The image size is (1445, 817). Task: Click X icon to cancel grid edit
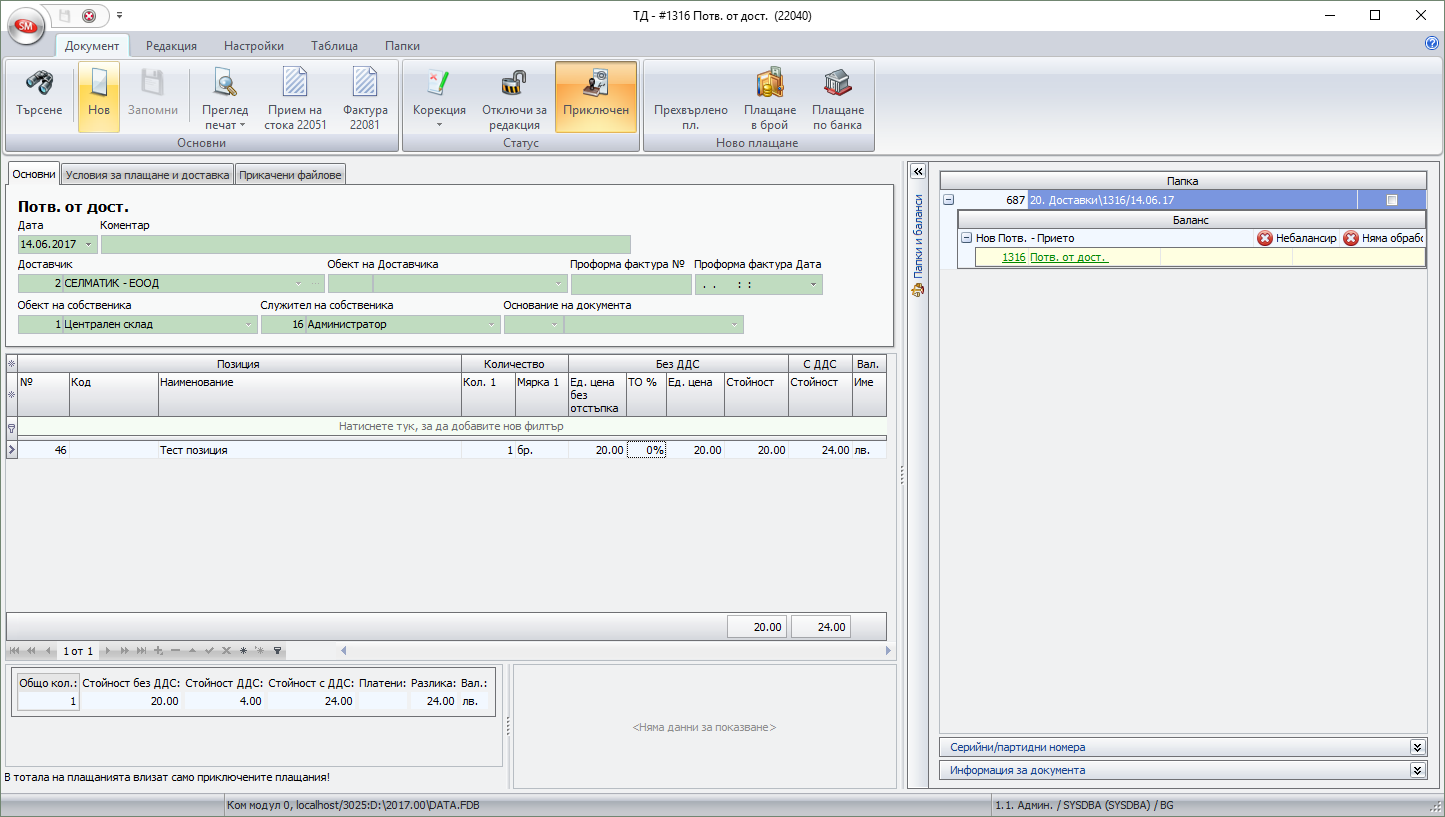(x=226, y=651)
